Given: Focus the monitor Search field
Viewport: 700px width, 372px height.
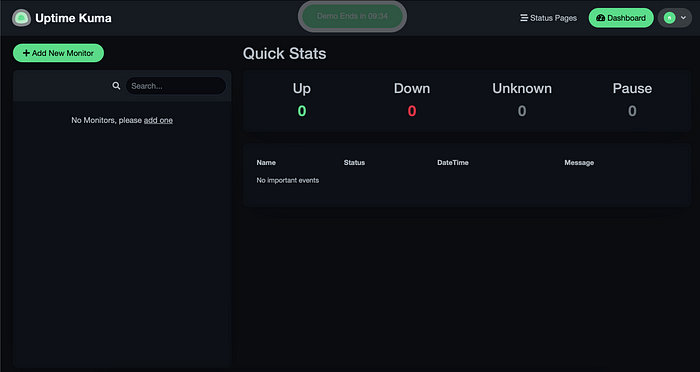Looking at the screenshot, I should click(x=175, y=86).
